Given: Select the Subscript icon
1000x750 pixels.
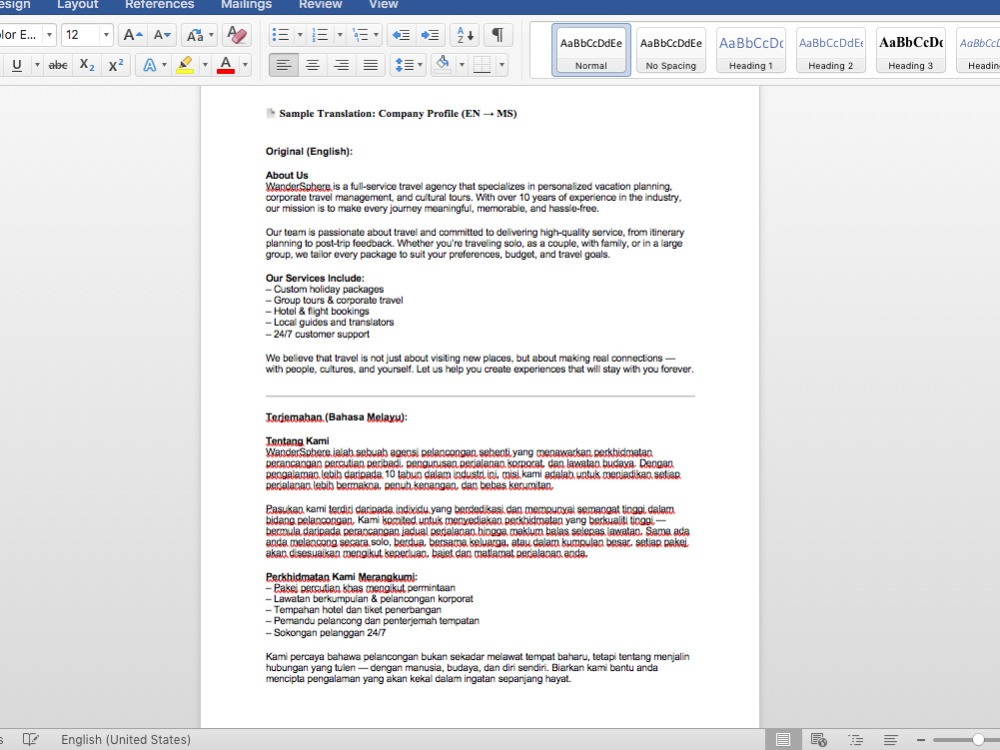Looking at the screenshot, I should click(x=87, y=65).
